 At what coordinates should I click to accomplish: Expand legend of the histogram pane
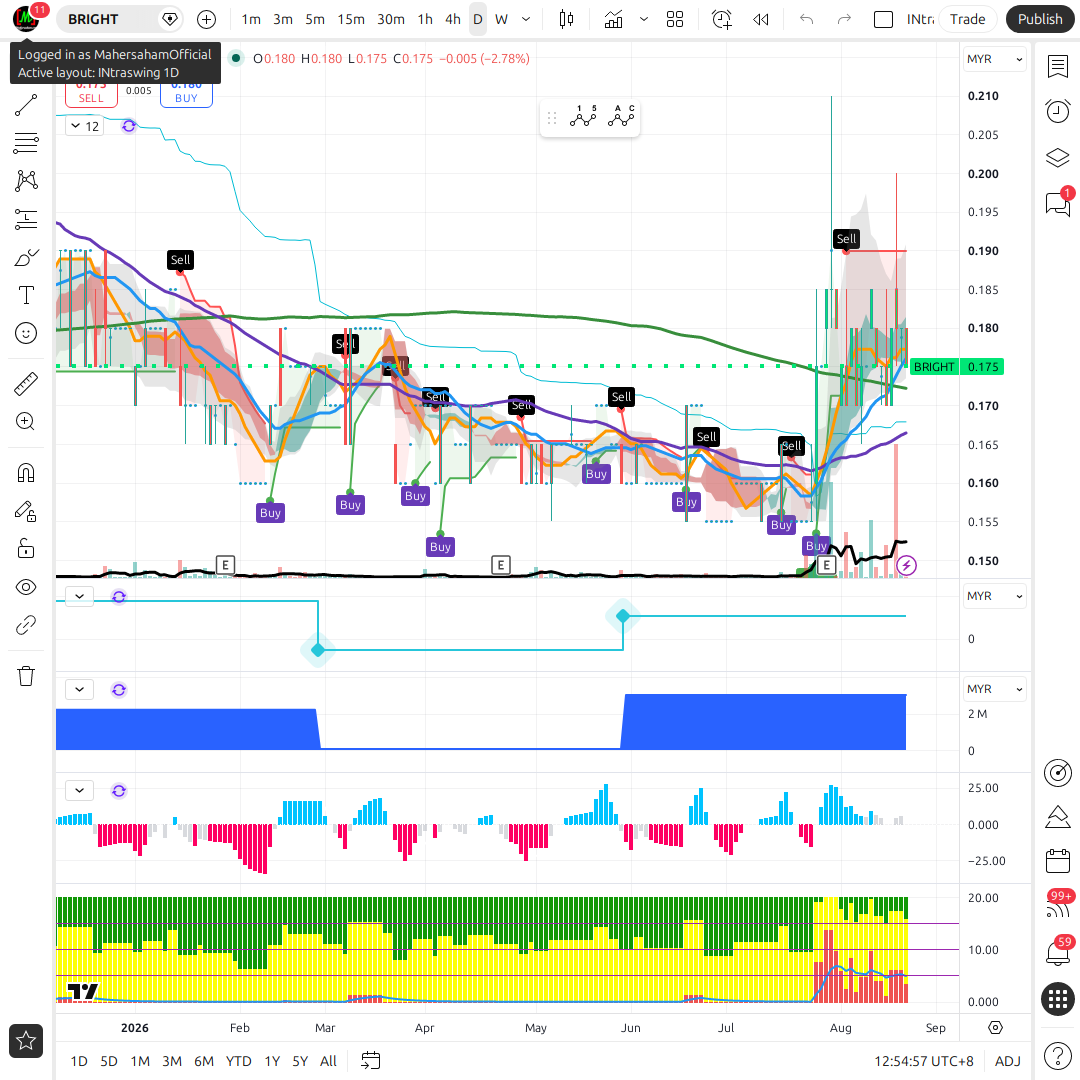tap(79, 791)
